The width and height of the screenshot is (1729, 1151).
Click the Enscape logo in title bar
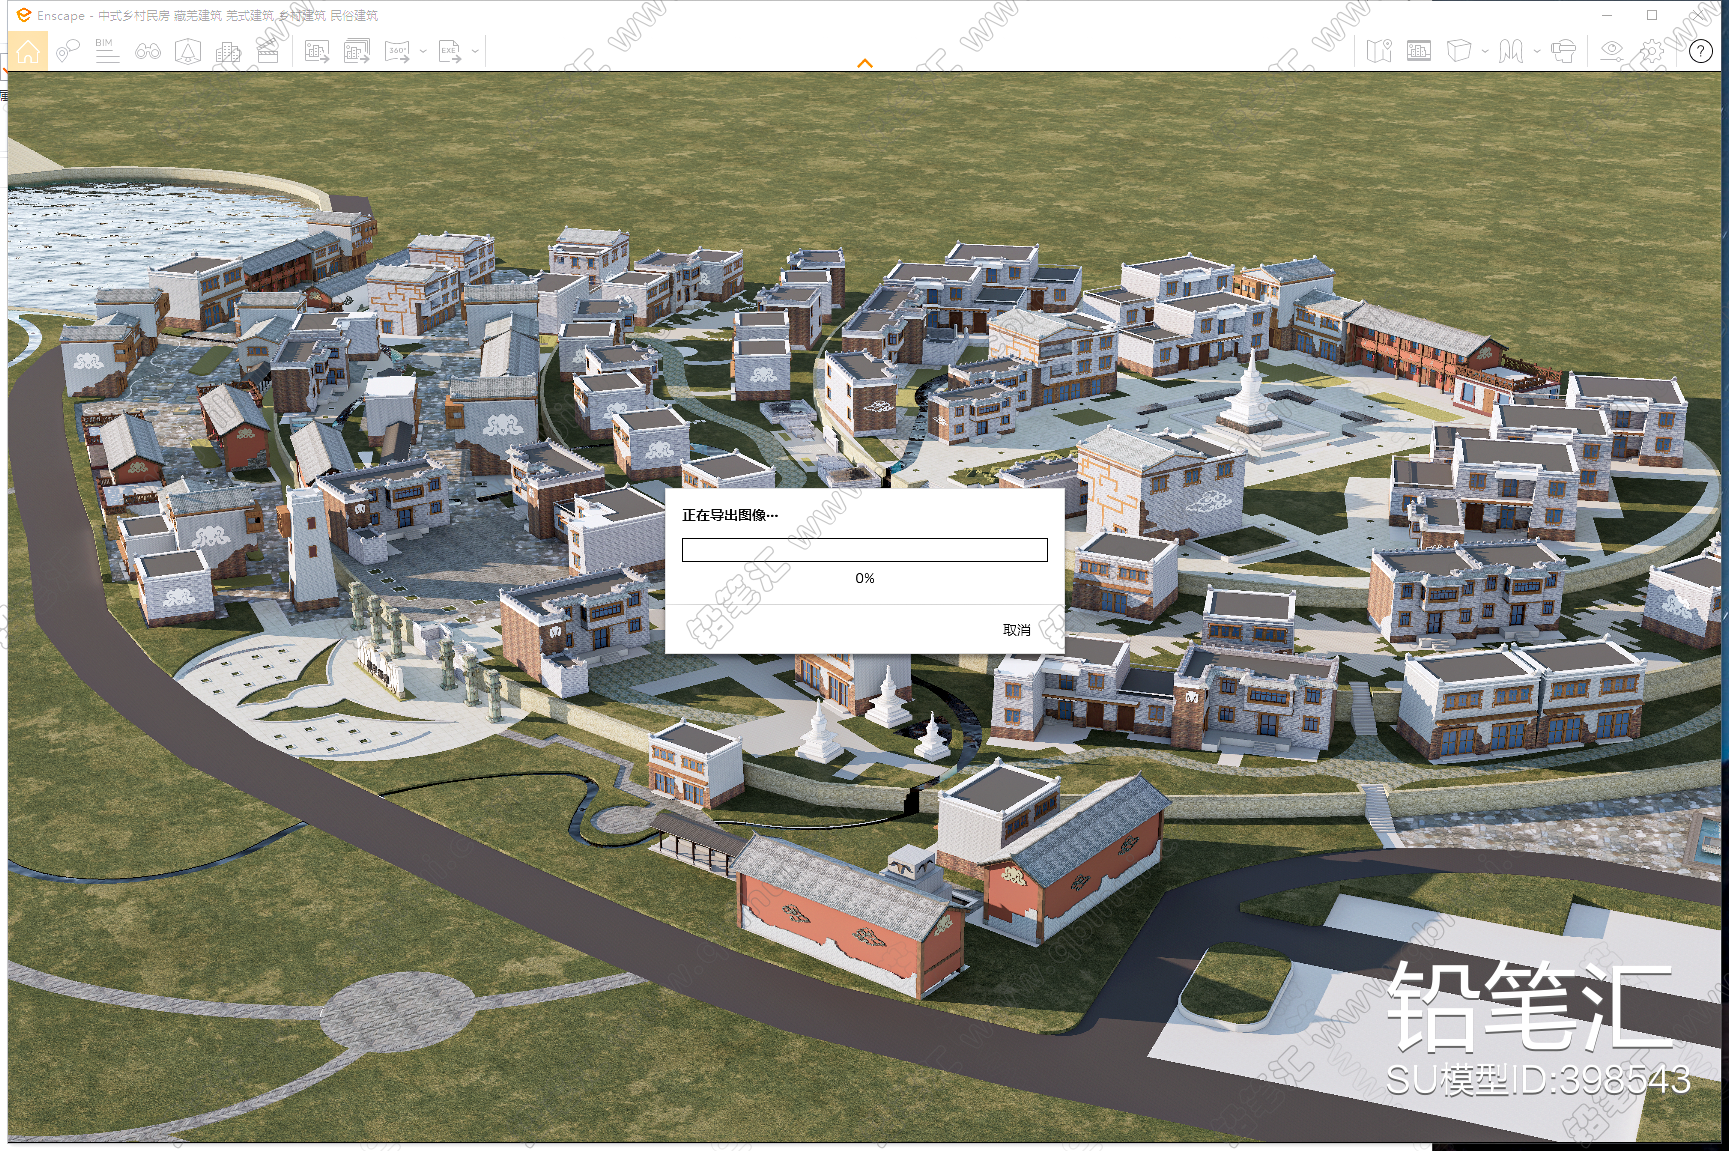23,15
